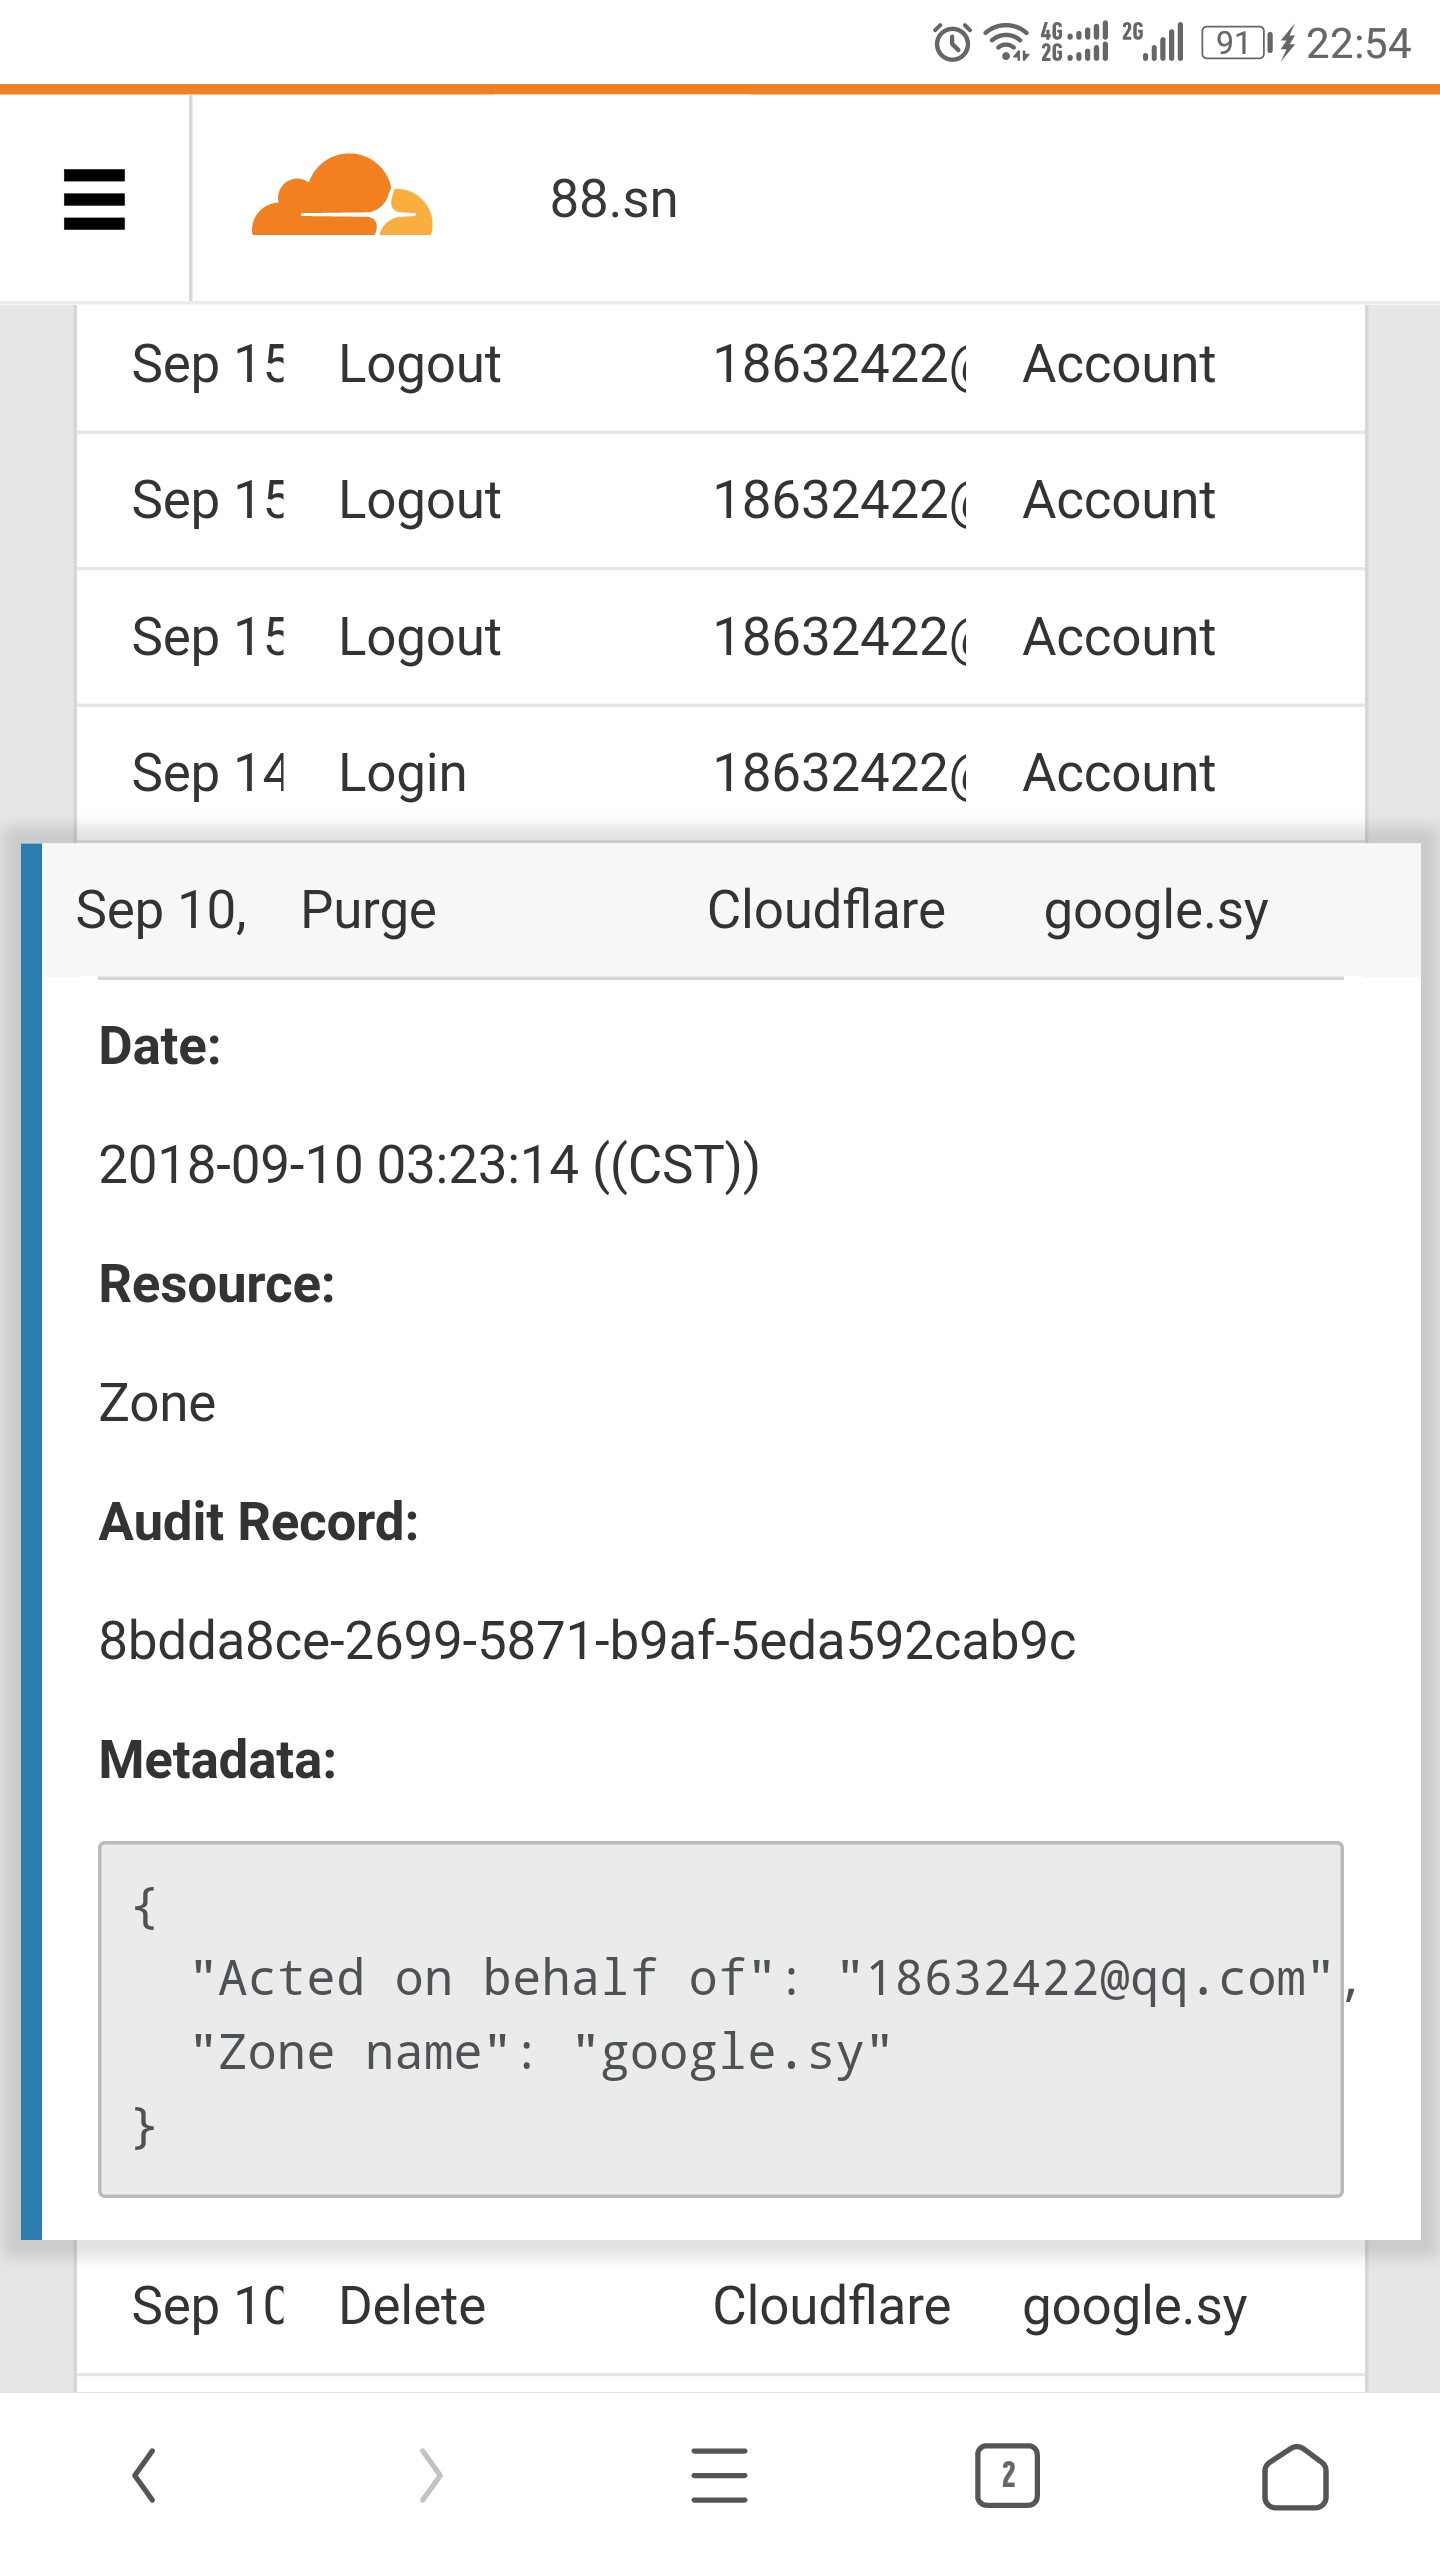Expand the Sep 14 Login row
This screenshot has width=1440, height=2560.
coord(721,773)
